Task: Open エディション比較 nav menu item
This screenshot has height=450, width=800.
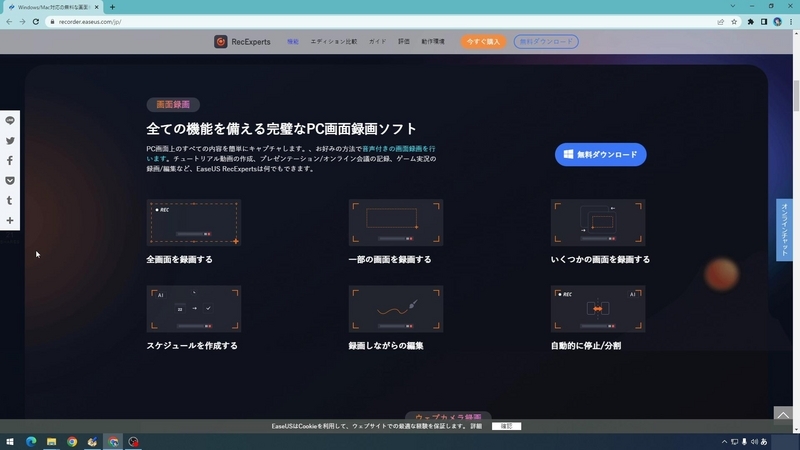Action: [334, 42]
